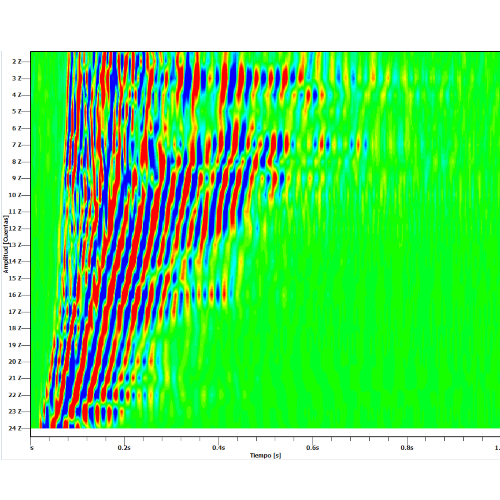Click the 0.8s time axis marker
Viewport: 500px width, 500px height.
coord(407,448)
